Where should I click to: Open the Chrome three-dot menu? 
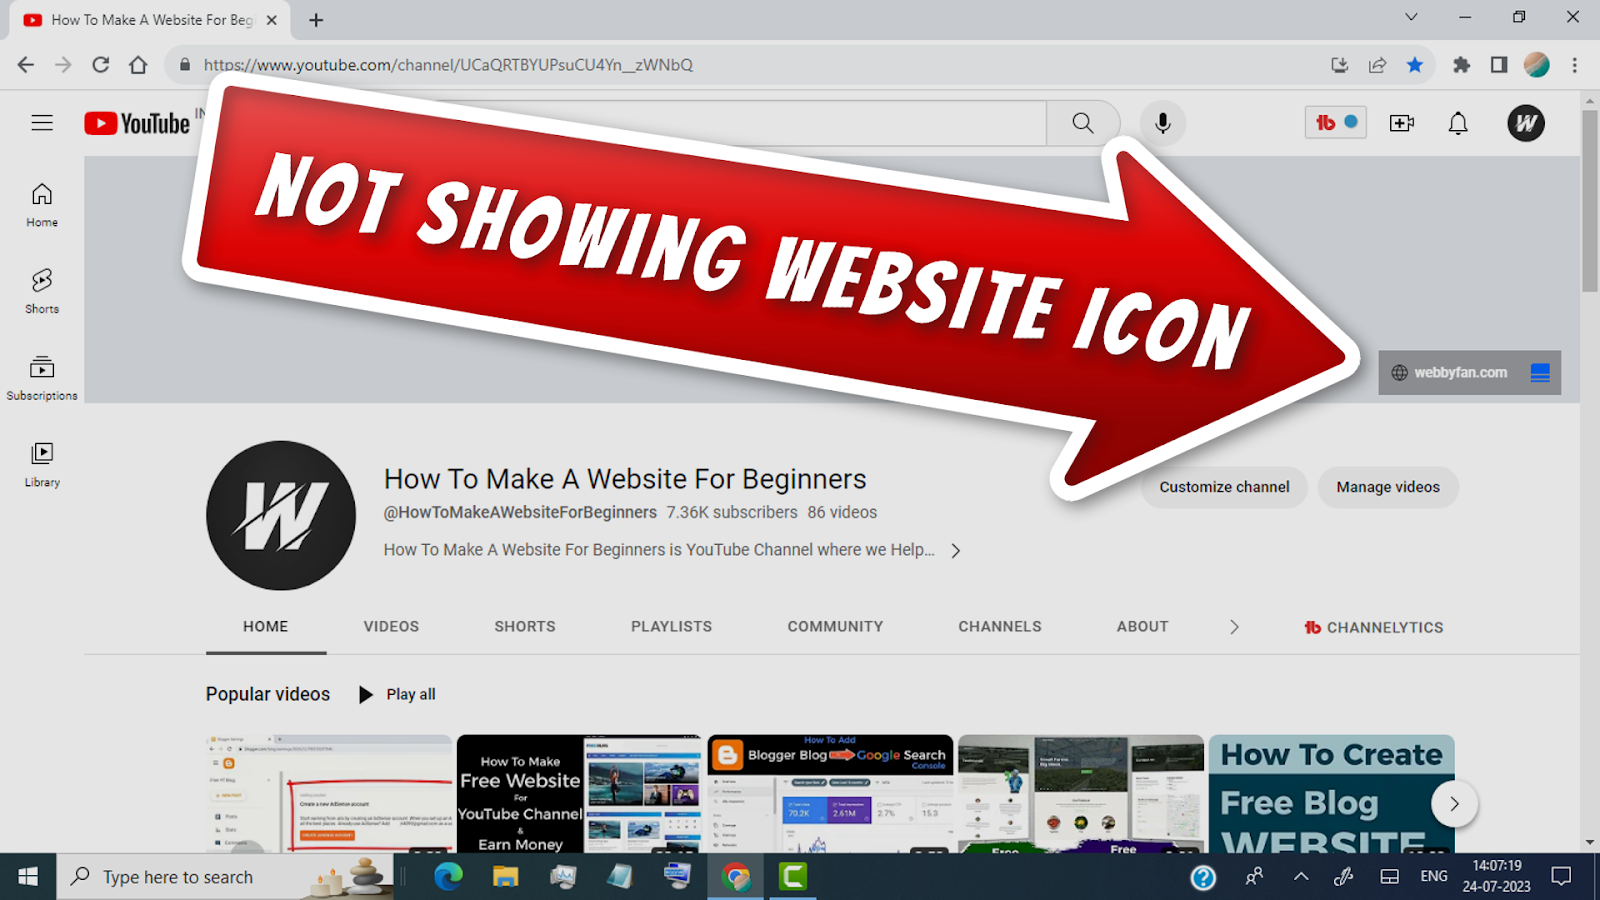[x=1575, y=65]
